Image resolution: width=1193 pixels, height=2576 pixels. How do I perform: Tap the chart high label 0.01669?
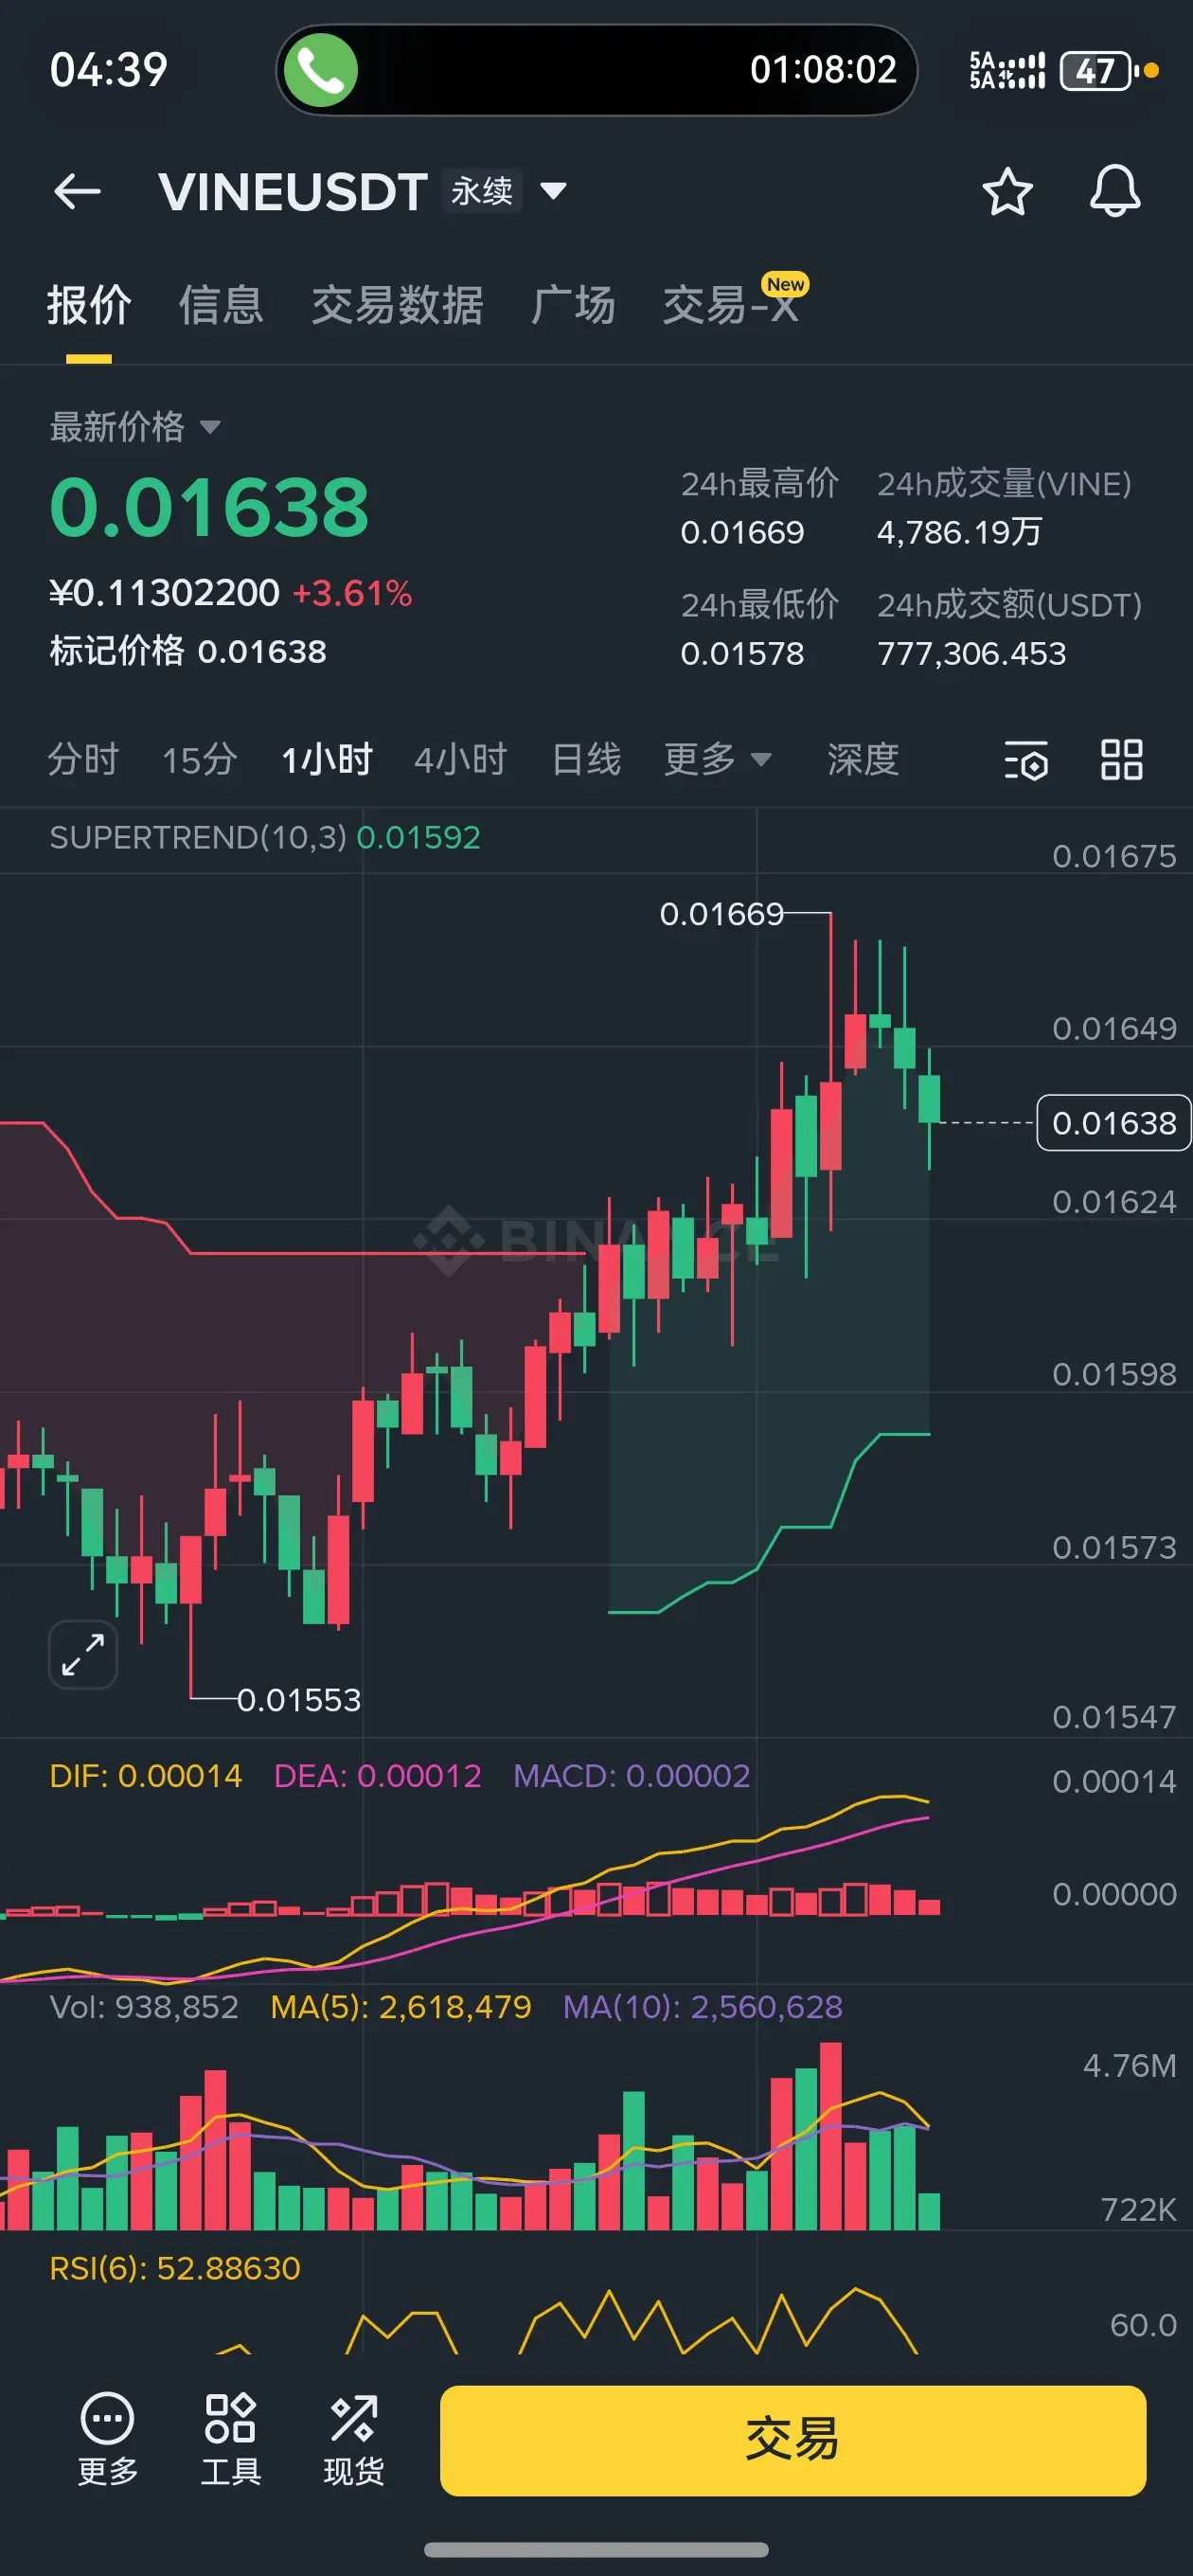click(x=721, y=913)
